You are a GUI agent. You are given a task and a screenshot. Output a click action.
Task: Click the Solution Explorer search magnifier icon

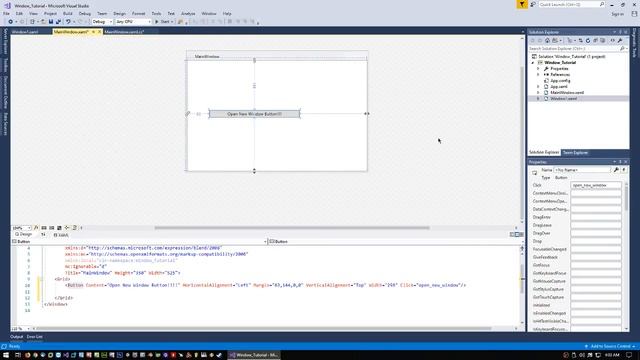pos(622,49)
